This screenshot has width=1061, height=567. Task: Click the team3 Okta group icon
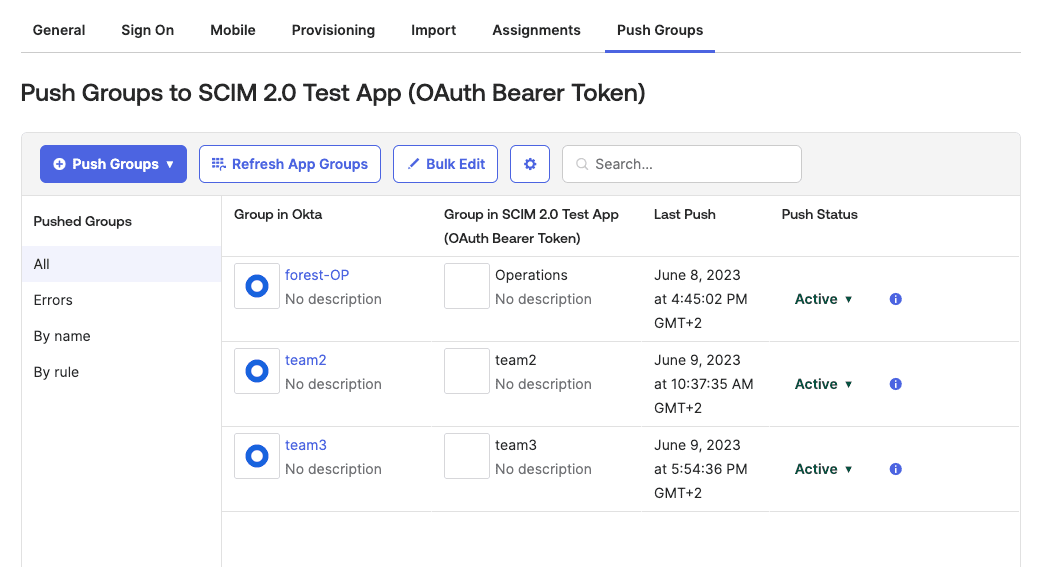click(x=257, y=457)
